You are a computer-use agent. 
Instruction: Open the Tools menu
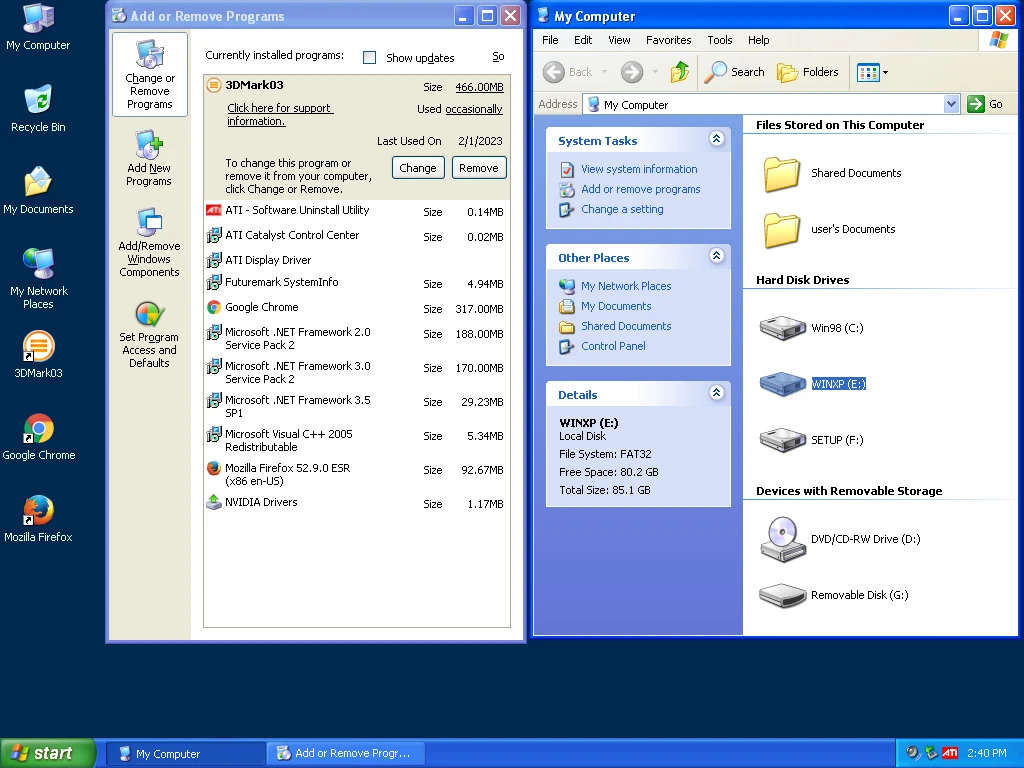720,40
